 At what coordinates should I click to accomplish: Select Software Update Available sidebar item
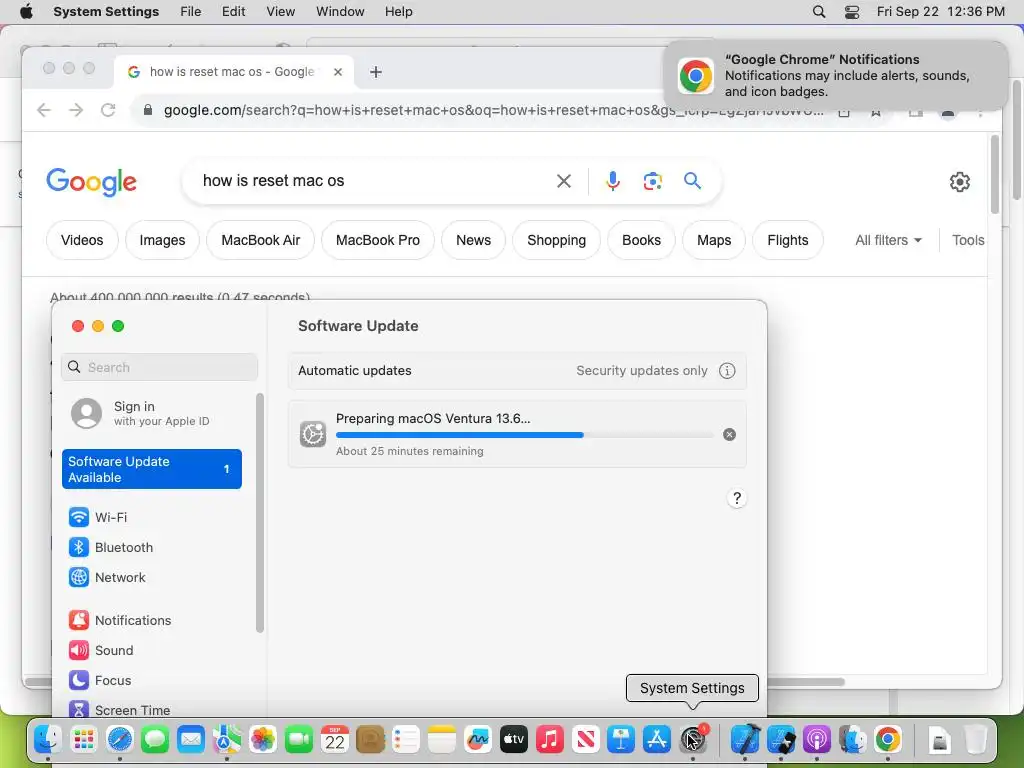pos(152,469)
